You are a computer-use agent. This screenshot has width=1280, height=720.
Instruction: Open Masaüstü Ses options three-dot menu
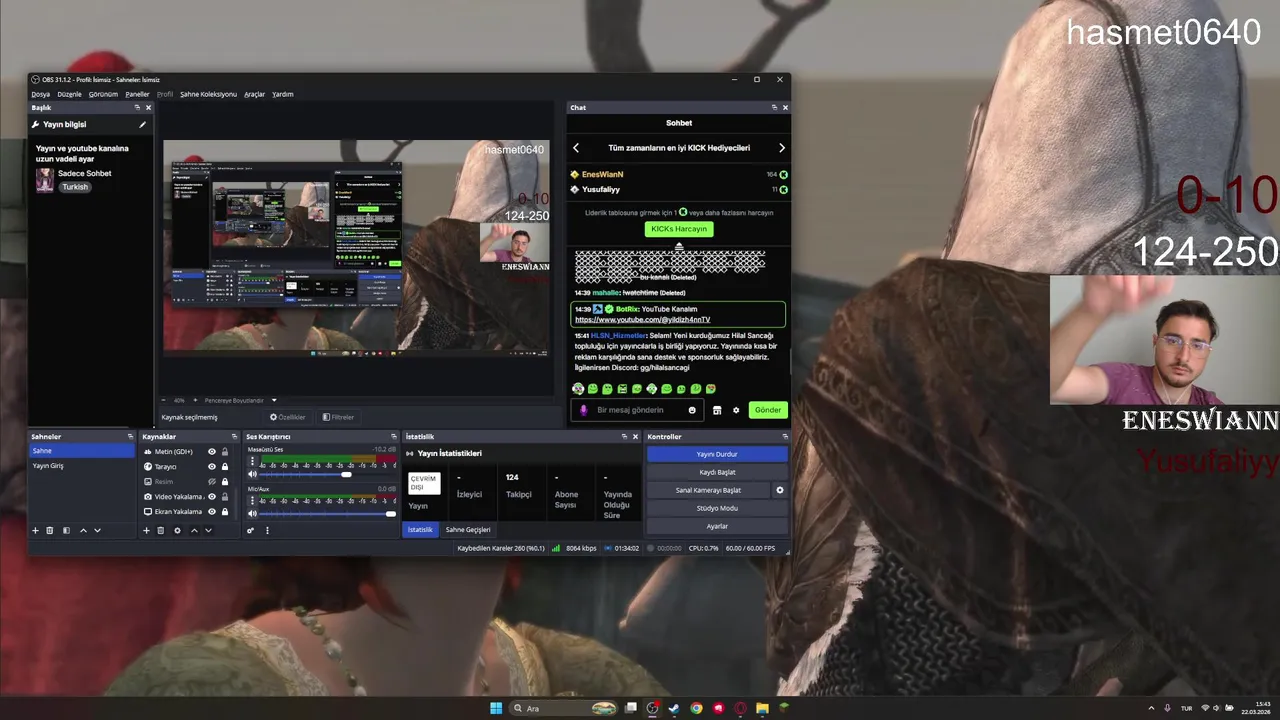point(252,461)
